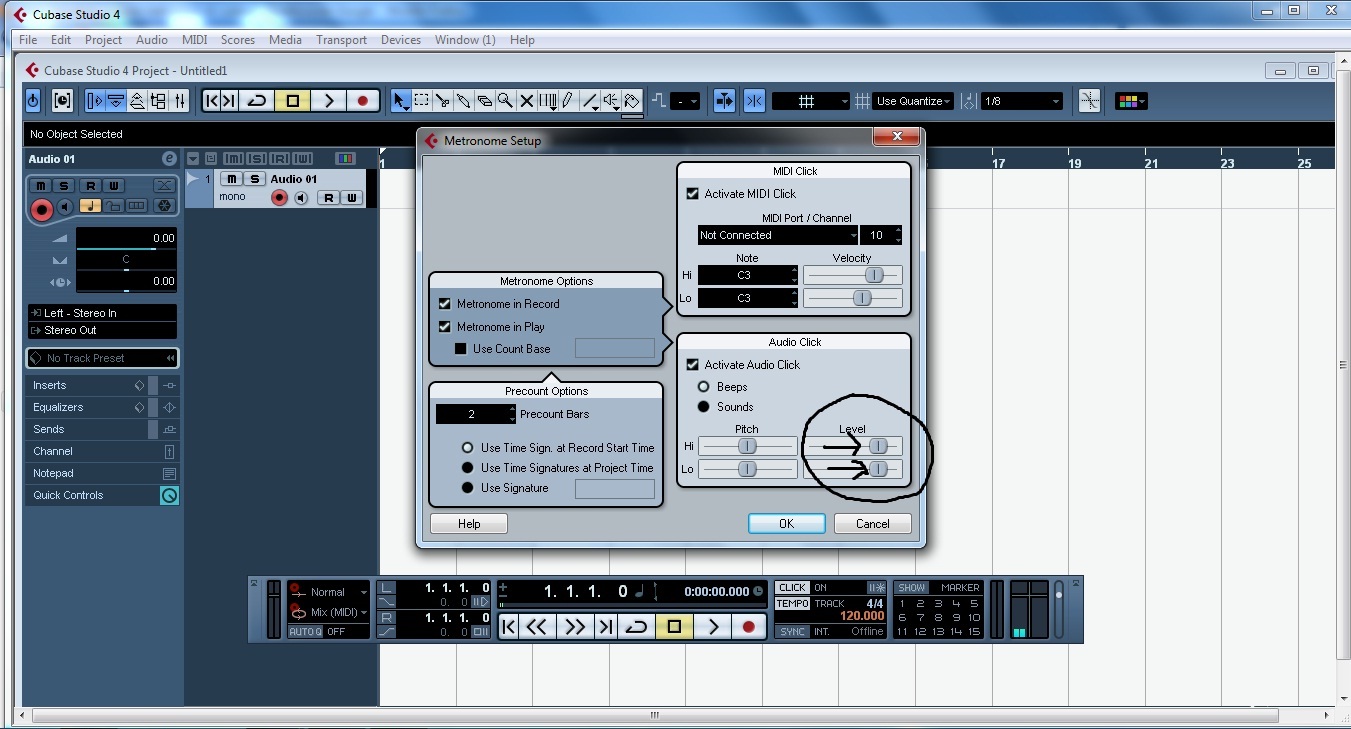Open the MIDI menu
1351x729 pixels.
194,40
